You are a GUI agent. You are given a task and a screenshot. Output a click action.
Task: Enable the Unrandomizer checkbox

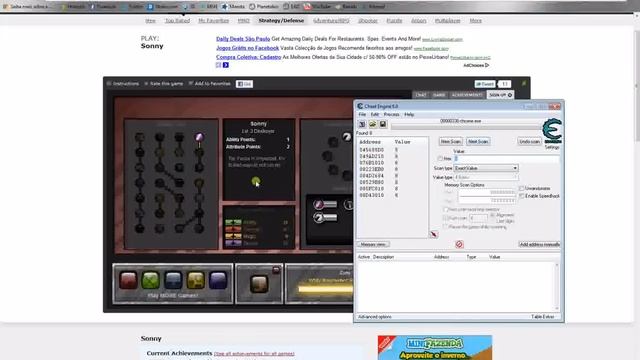click(x=522, y=188)
